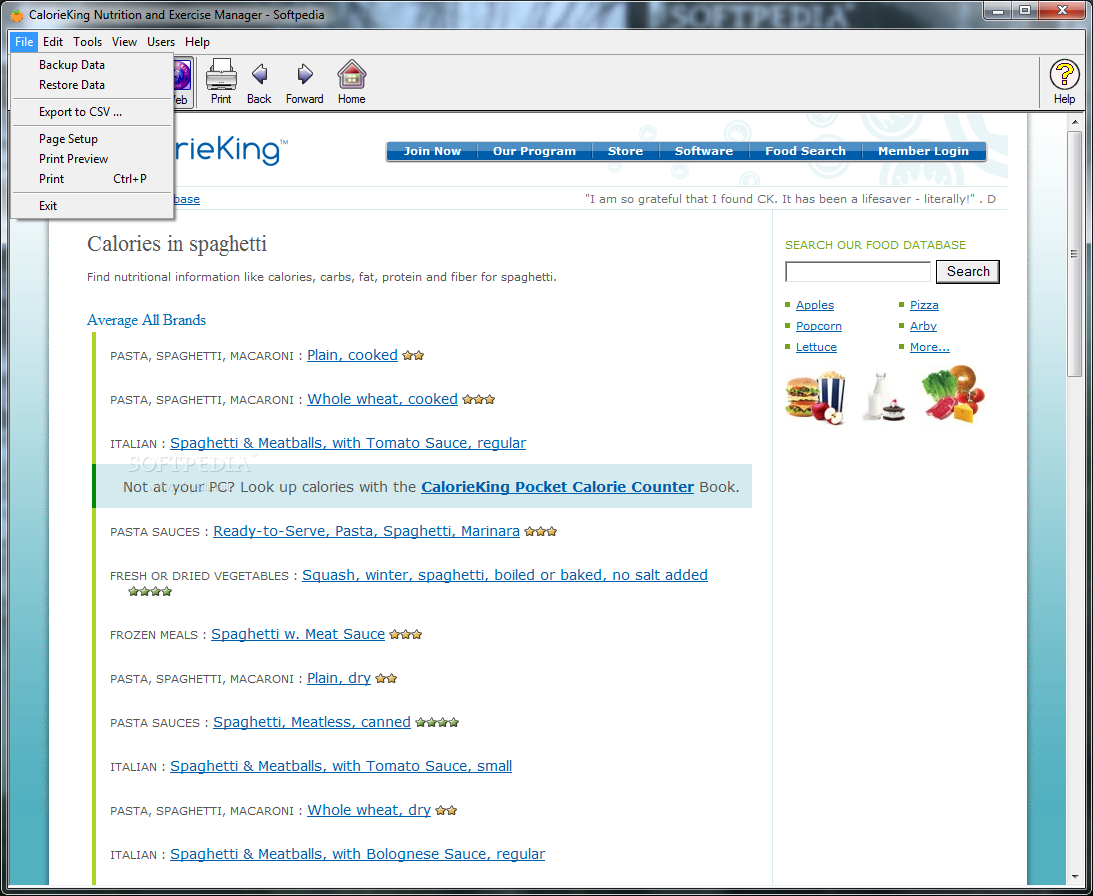Click the hamburger and popcorn food image

click(x=816, y=397)
